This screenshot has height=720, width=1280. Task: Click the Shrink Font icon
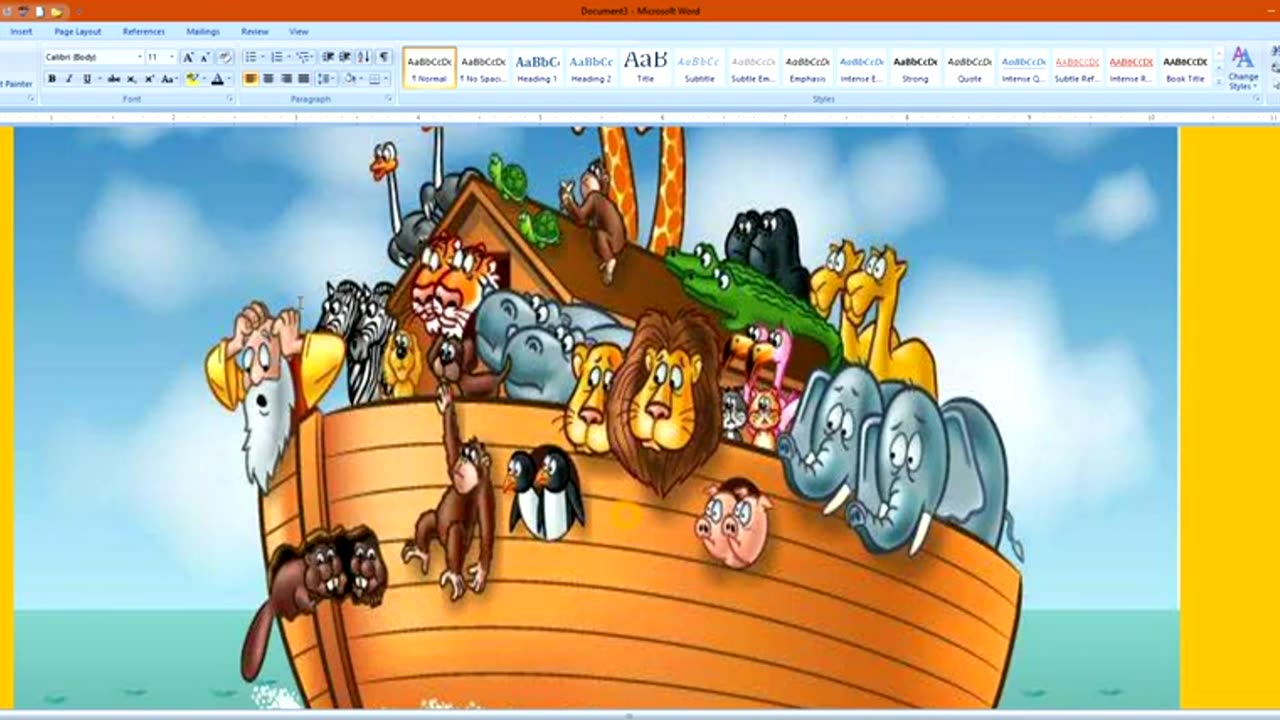[x=205, y=57]
